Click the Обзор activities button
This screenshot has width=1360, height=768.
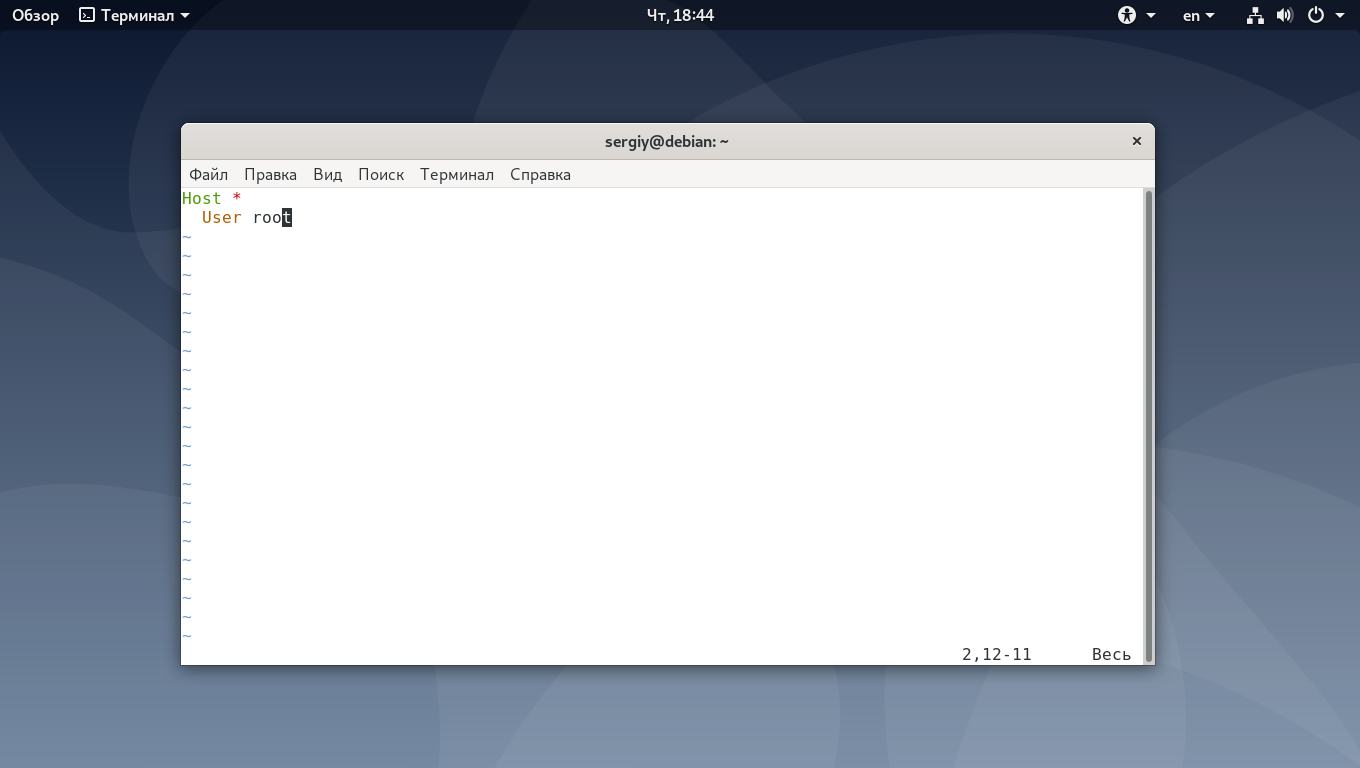pyautogui.click(x=36, y=15)
